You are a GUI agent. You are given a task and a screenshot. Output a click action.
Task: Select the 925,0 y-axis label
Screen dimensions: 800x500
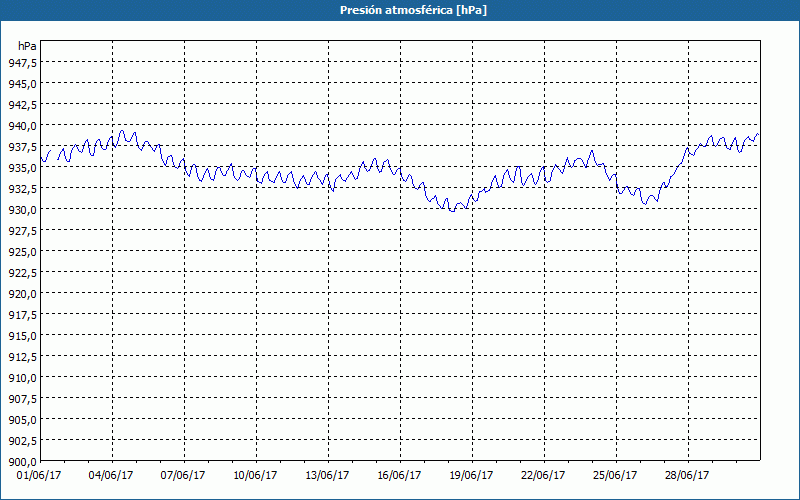22,252
